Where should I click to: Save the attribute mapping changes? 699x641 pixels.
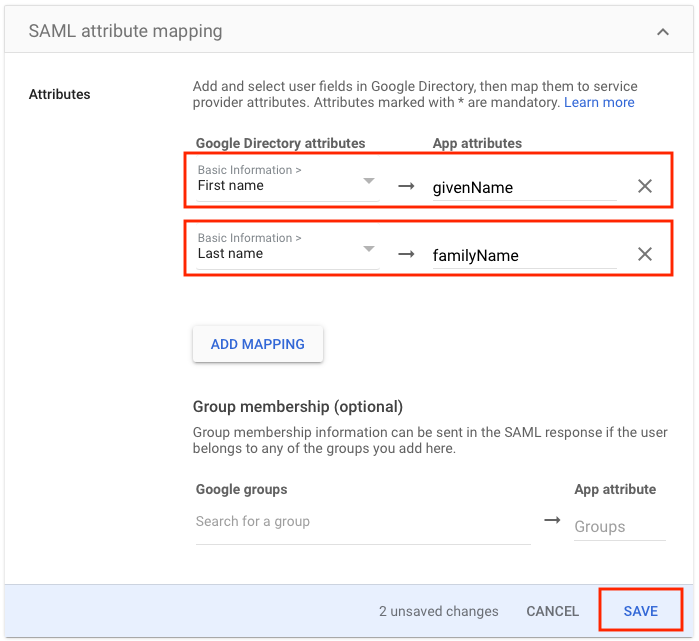tap(641, 611)
